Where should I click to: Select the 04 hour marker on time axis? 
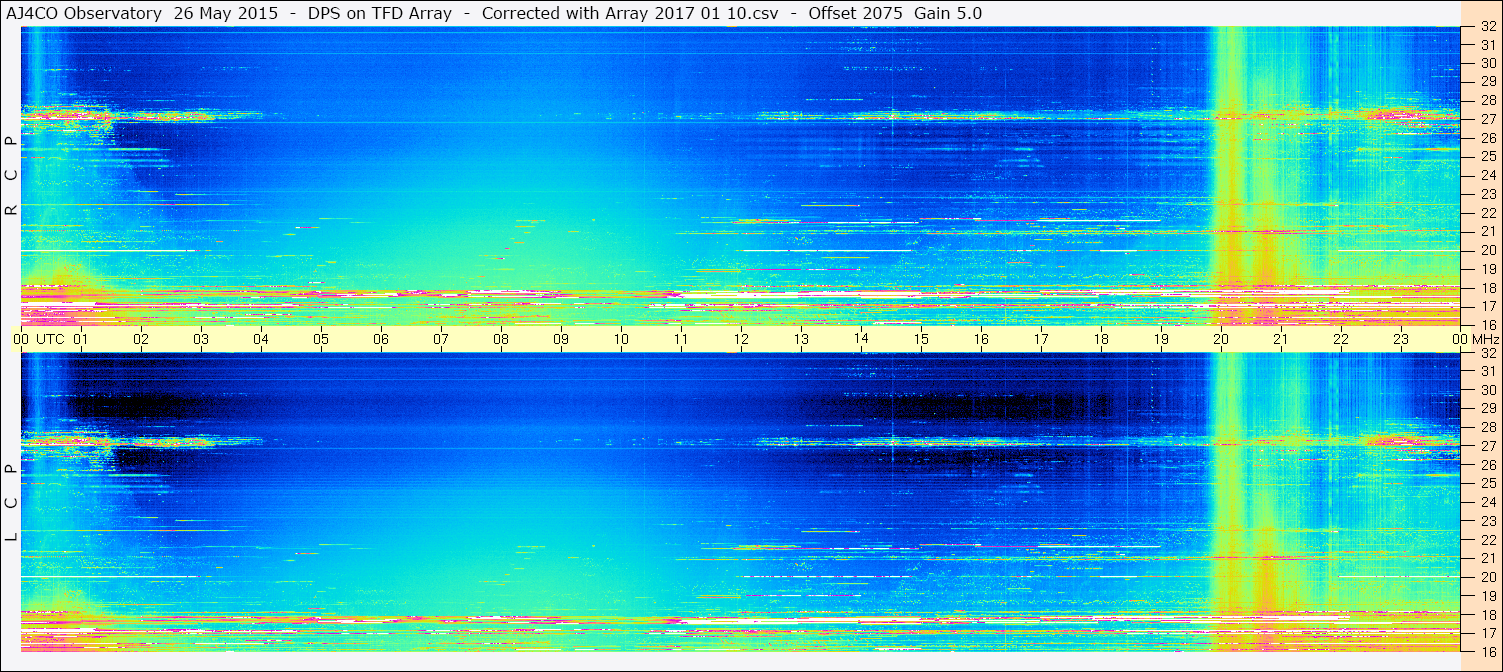[x=261, y=339]
